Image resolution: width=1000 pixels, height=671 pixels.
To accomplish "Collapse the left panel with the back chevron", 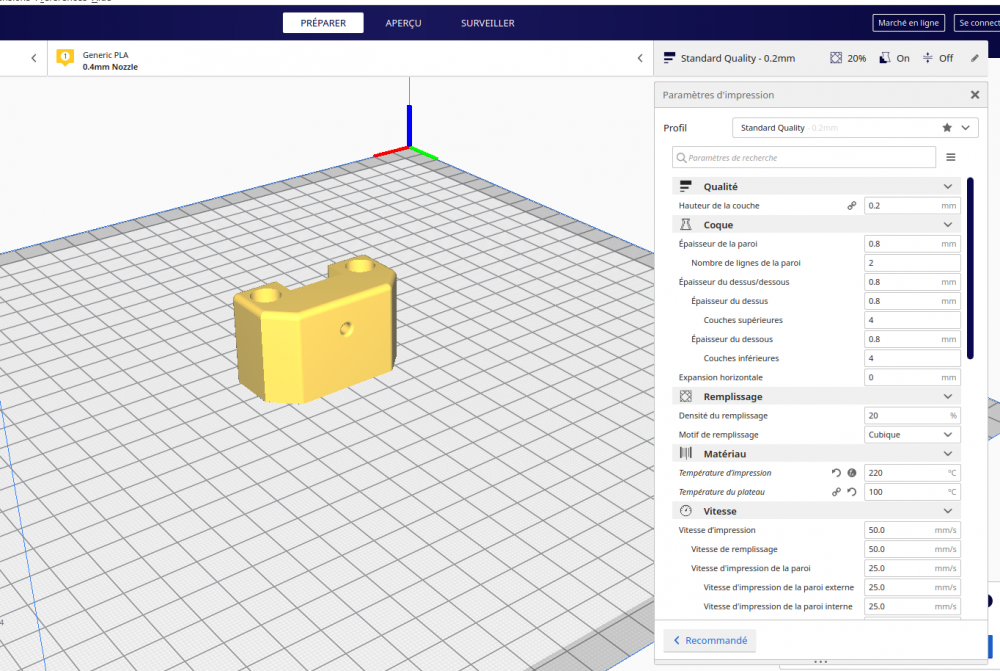I will tap(34, 58).
